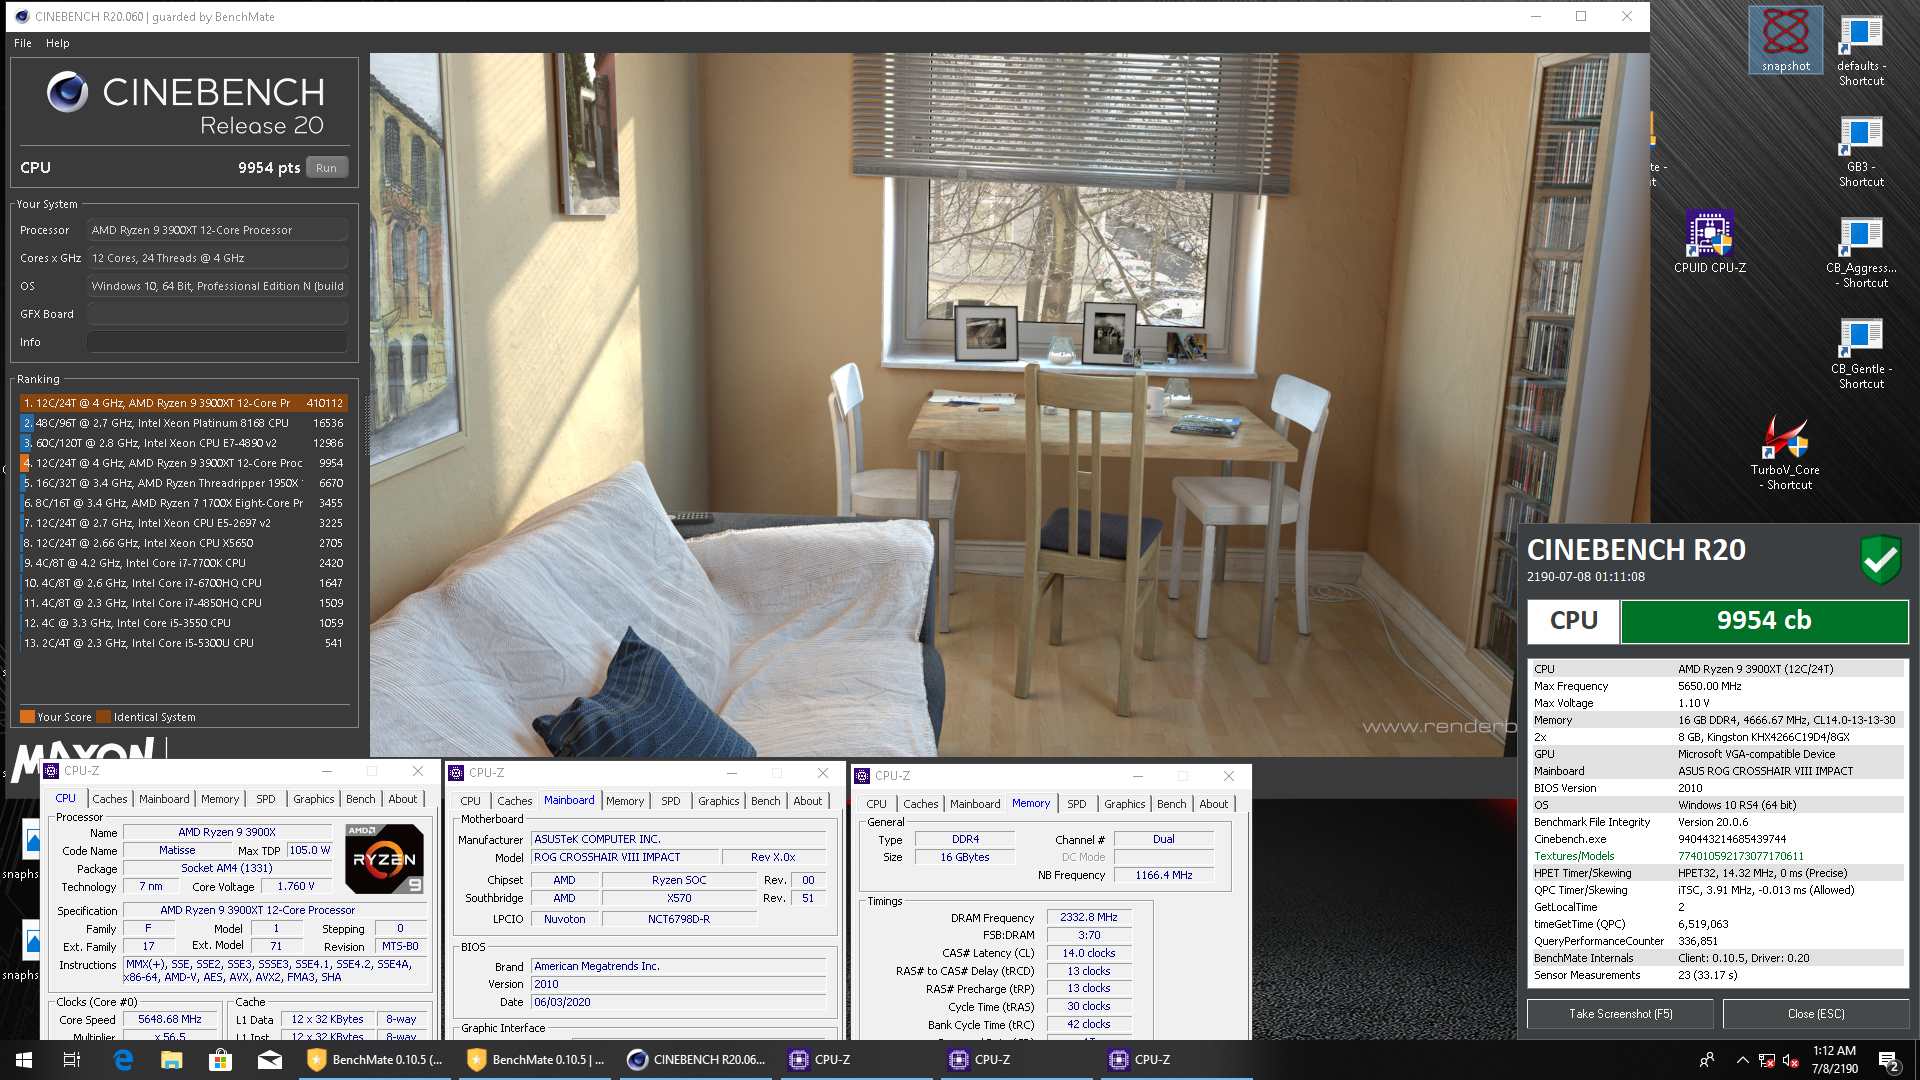Viewport: 1920px width, 1080px height.
Task: Open Graphics tab in the left CPU-Z window
Action: pyautogui.click(x=314, y=799)
